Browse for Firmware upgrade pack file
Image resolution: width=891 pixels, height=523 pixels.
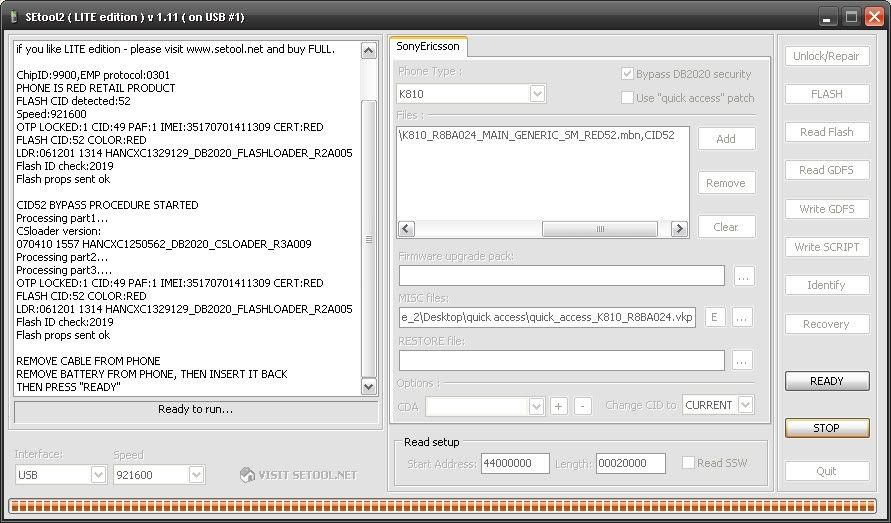(x=744, y=276)
